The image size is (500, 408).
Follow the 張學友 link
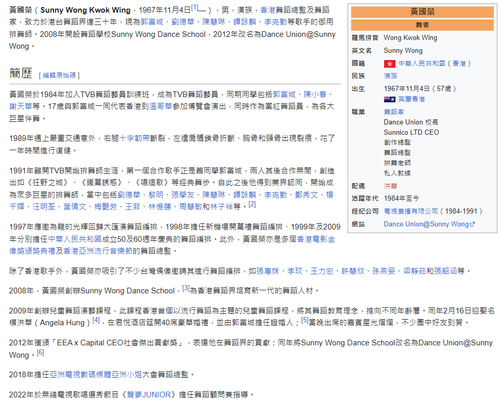(183, 195)
